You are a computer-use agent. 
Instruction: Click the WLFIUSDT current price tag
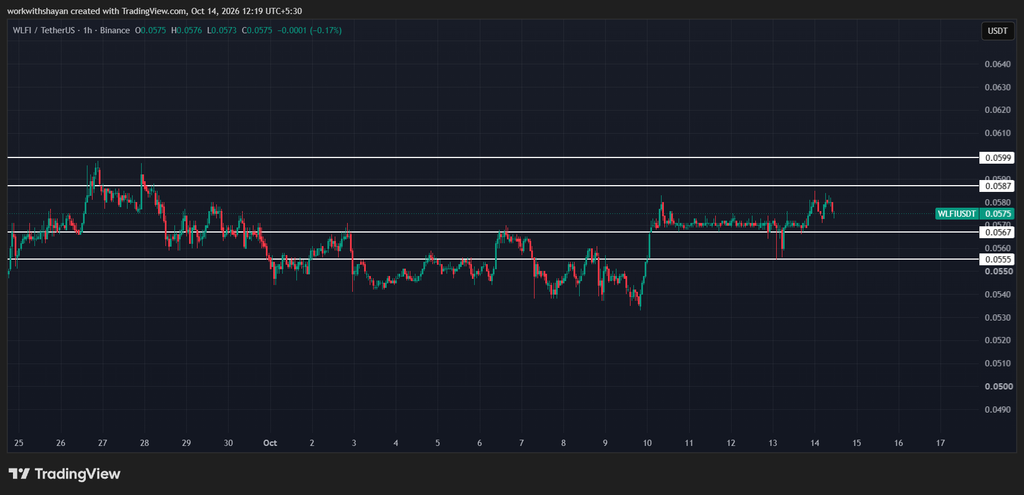click(x=974, y=214)
